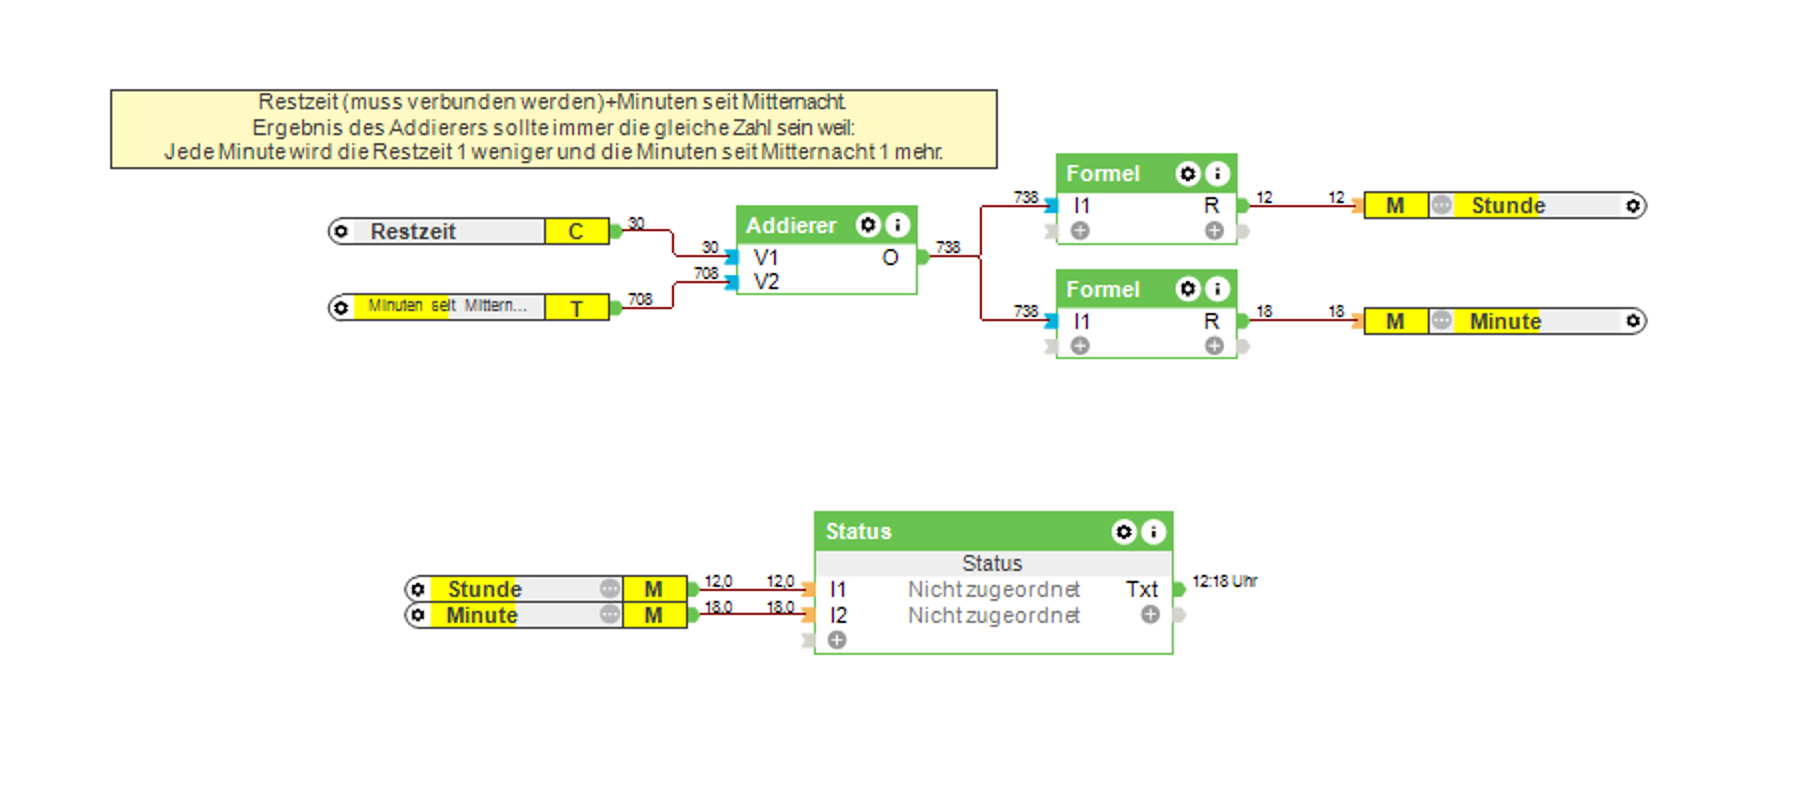The width and height of the screenshot is (1802, 794).
Task: Click "Nicht zugeordnet" in the Status I1 row
Action: pyautogui.click(x=994, y=589)
